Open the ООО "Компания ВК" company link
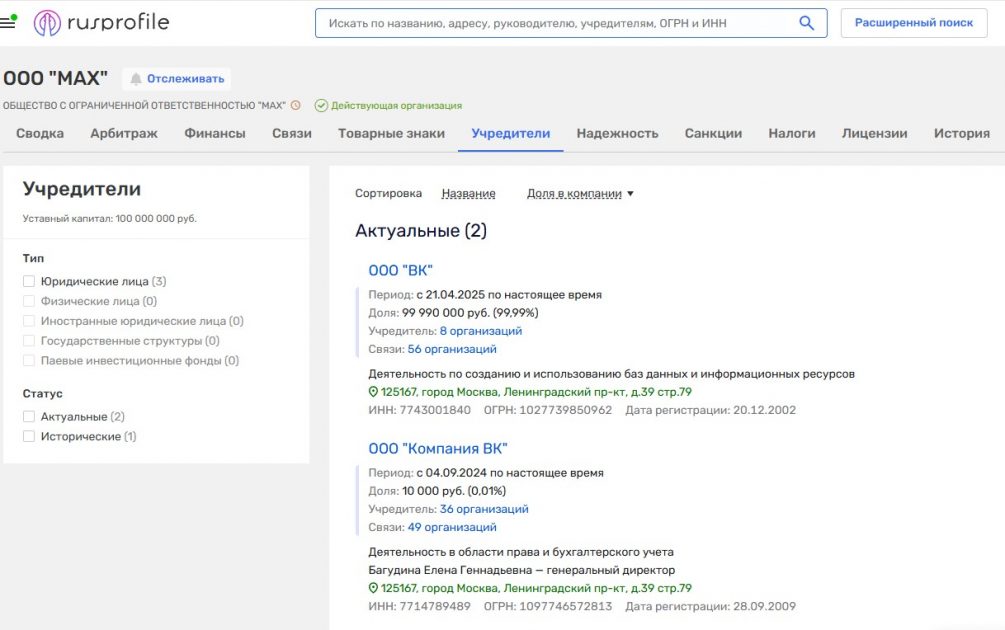1005x630 pixels. [438, 448]
